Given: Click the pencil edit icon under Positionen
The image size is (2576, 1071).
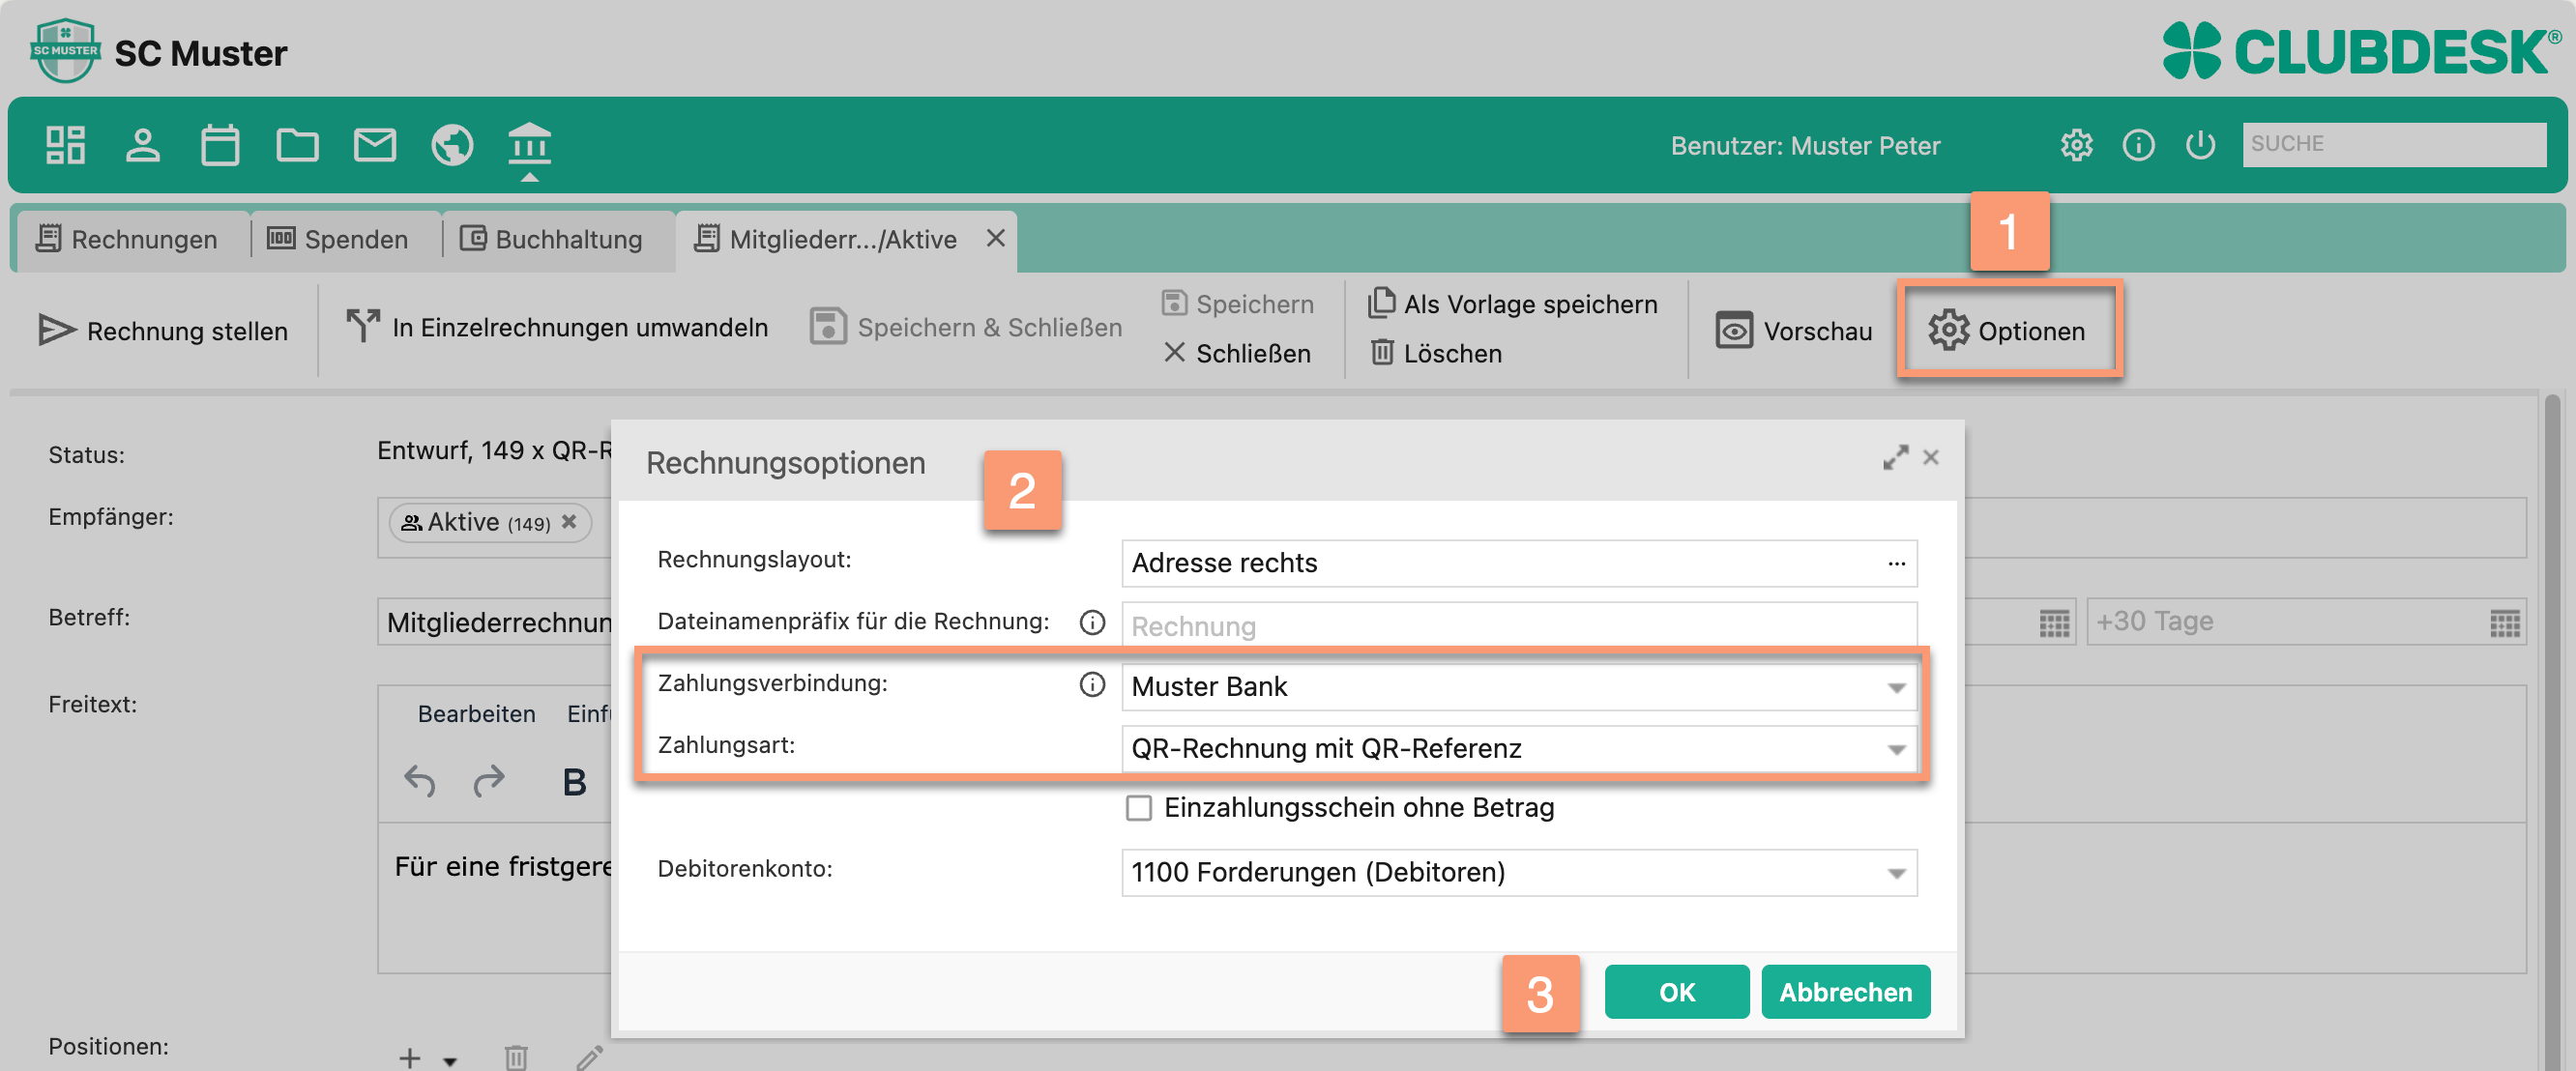Looking at the screenshot, I should pyautogui.click(x=589, y=1057).
